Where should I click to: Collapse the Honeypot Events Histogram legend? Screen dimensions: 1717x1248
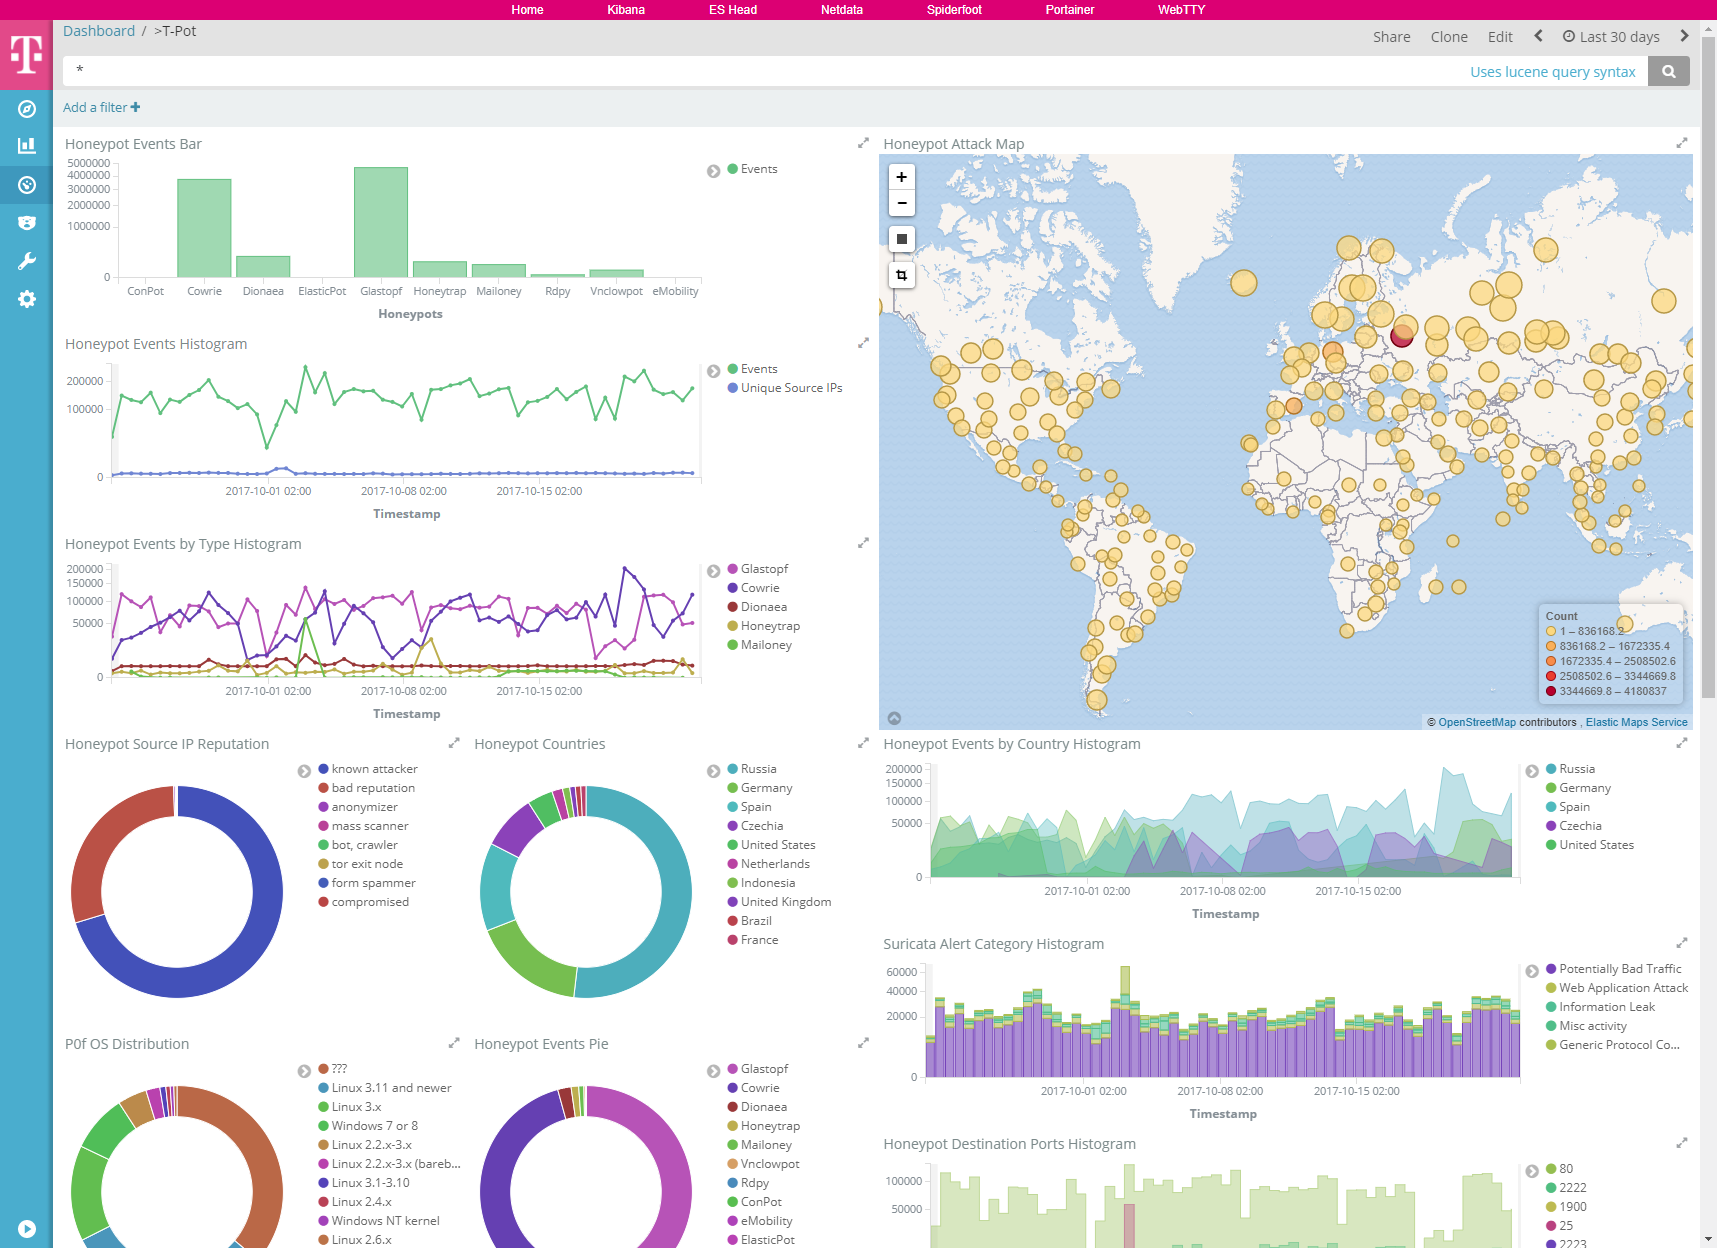[x=713, y=371]
